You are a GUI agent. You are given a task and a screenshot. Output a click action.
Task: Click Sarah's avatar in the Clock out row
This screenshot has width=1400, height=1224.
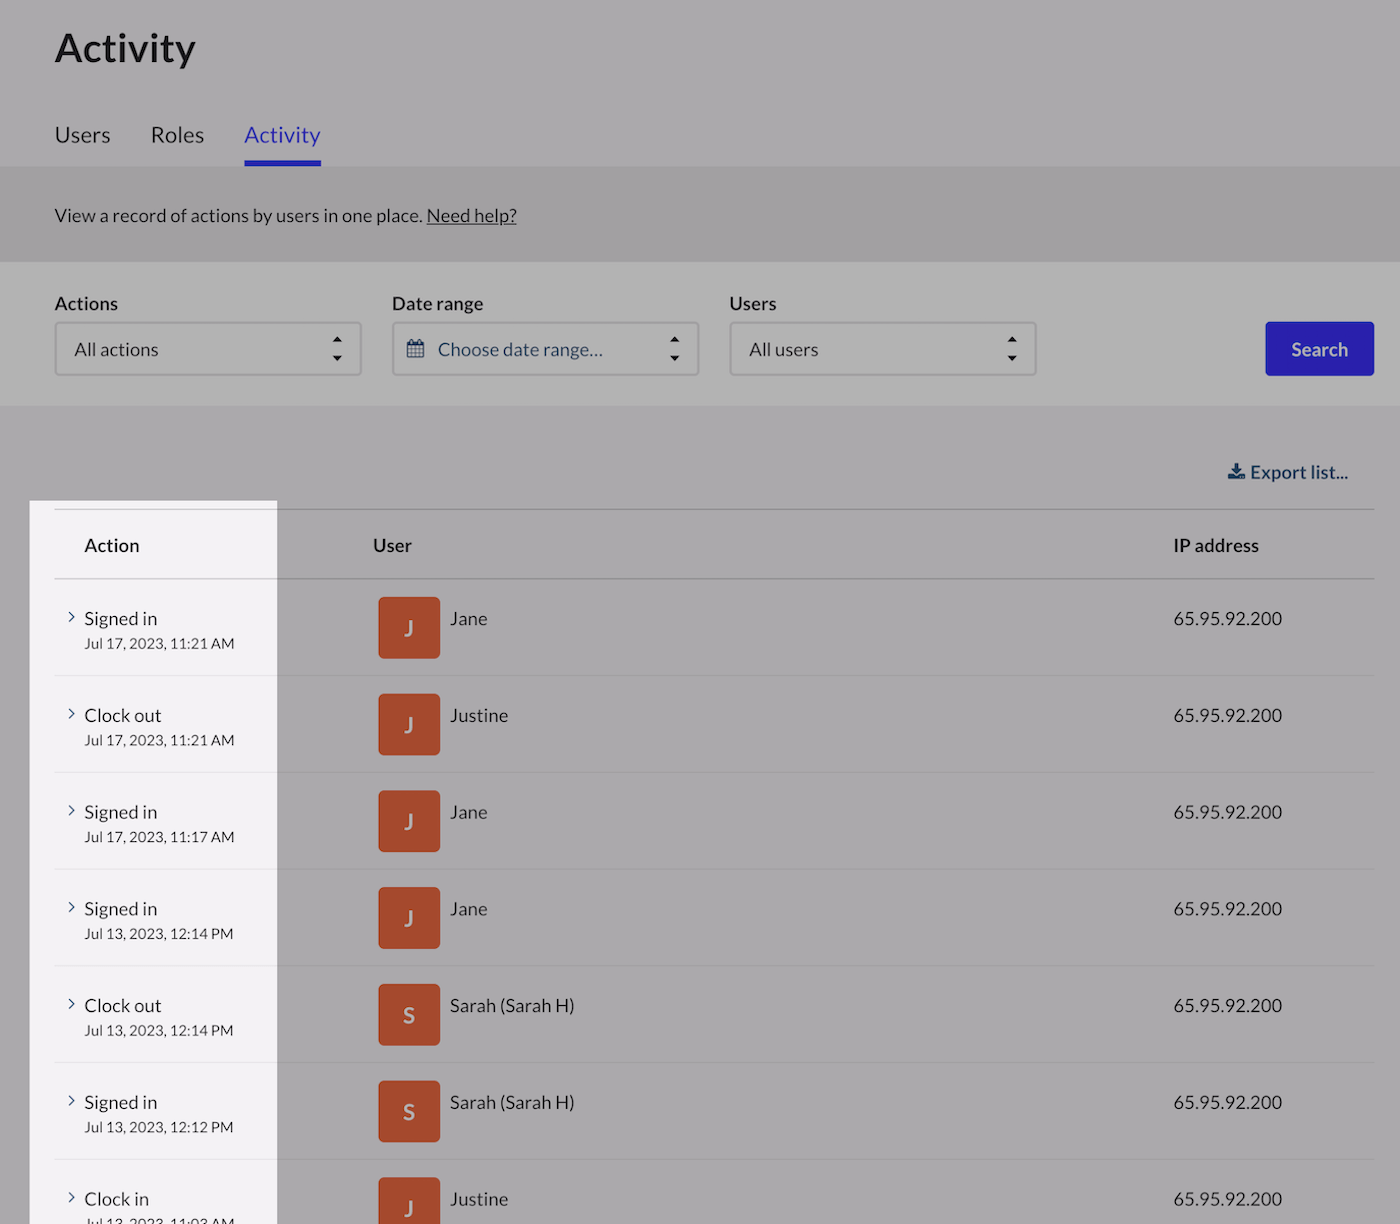(409, 1015)
